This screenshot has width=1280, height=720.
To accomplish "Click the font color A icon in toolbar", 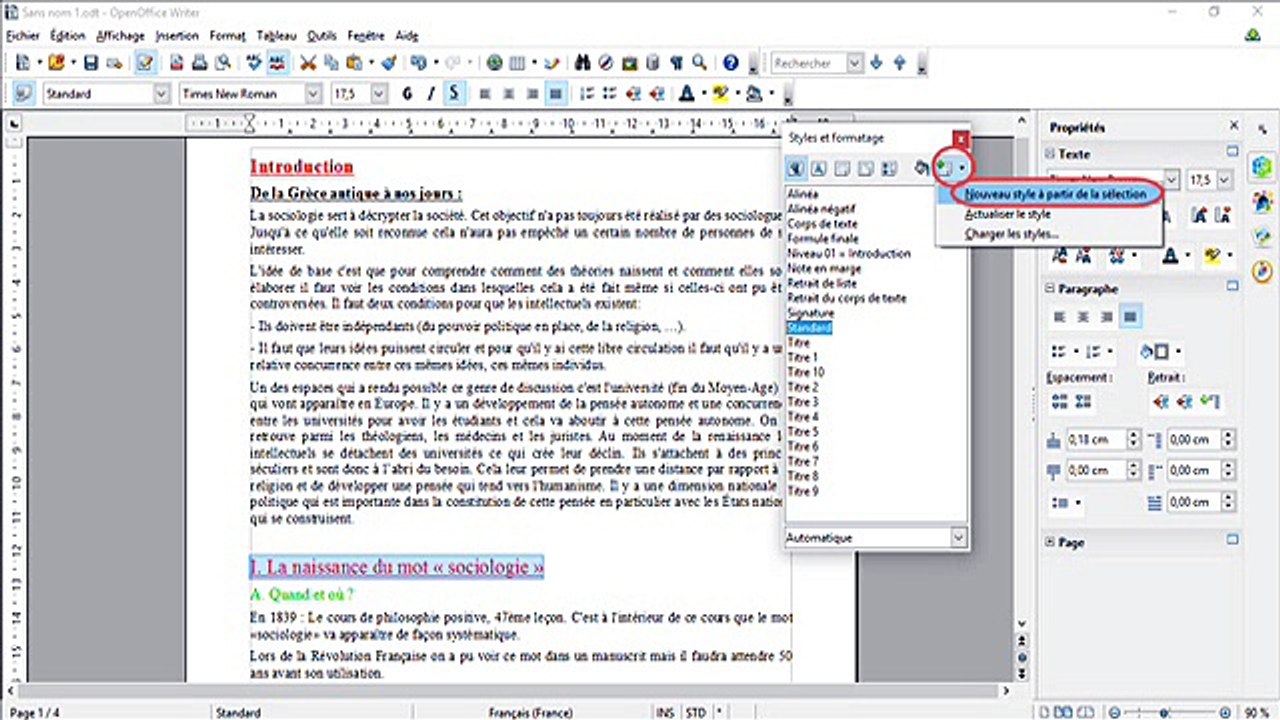I will 686,94.
